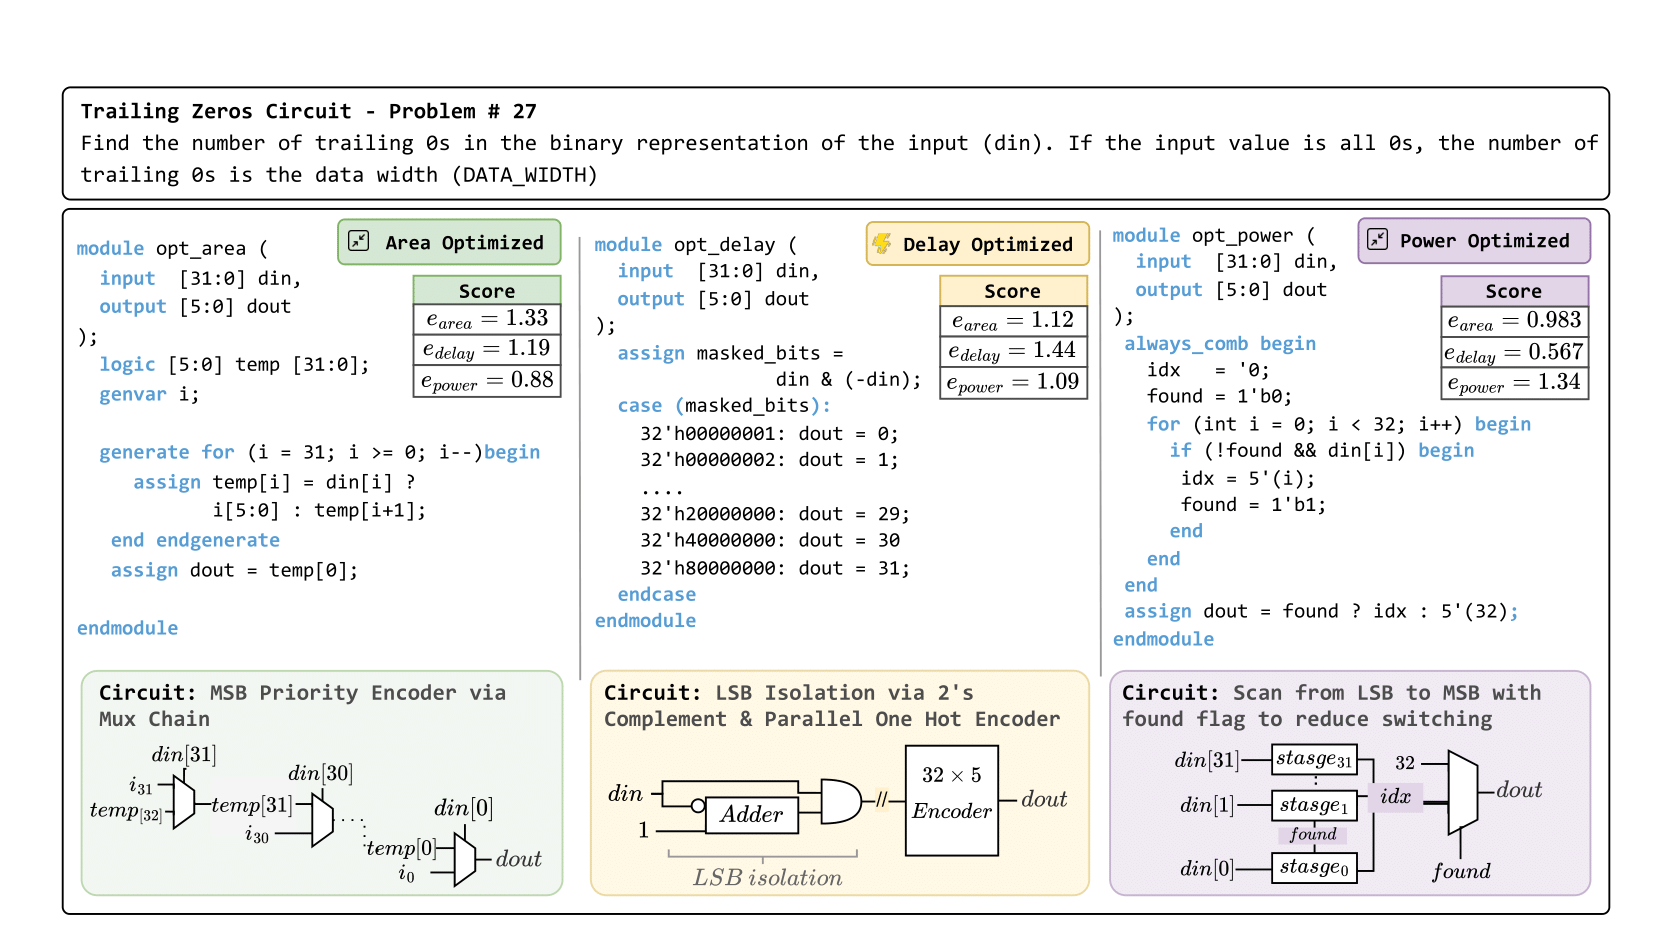The height and width of the screenshot is (948, 1667).
Task: Click the line "module opt_area ("
Action: 172,248
